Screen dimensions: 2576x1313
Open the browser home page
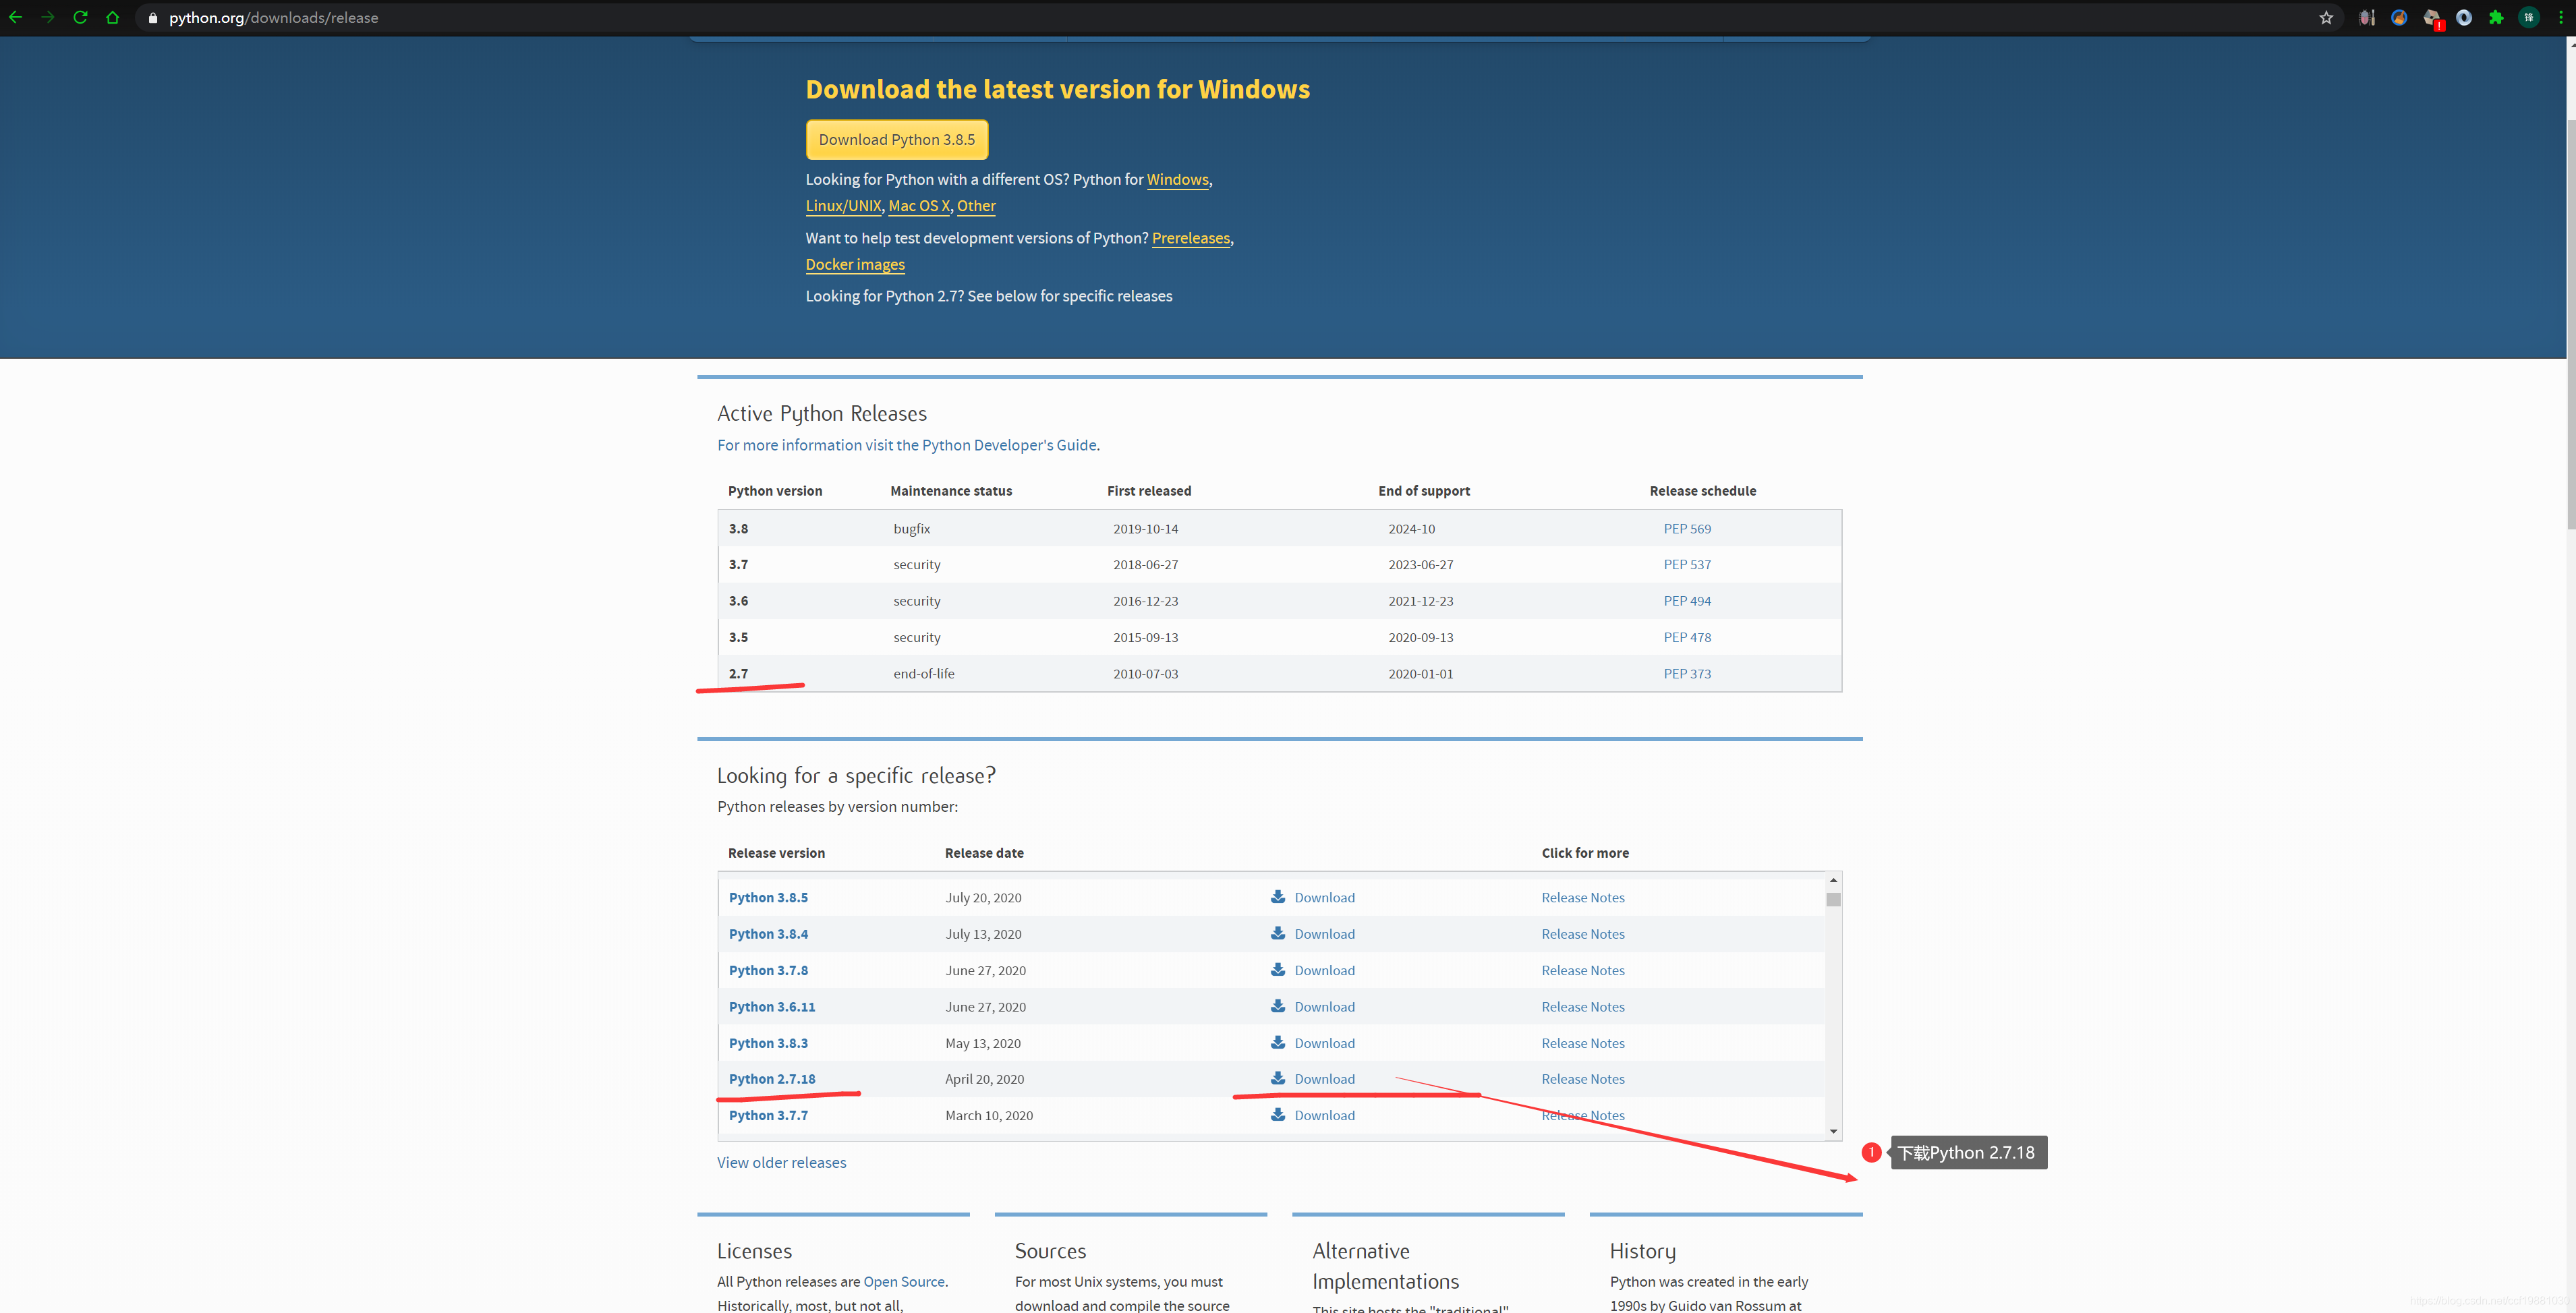pos(112,17)
